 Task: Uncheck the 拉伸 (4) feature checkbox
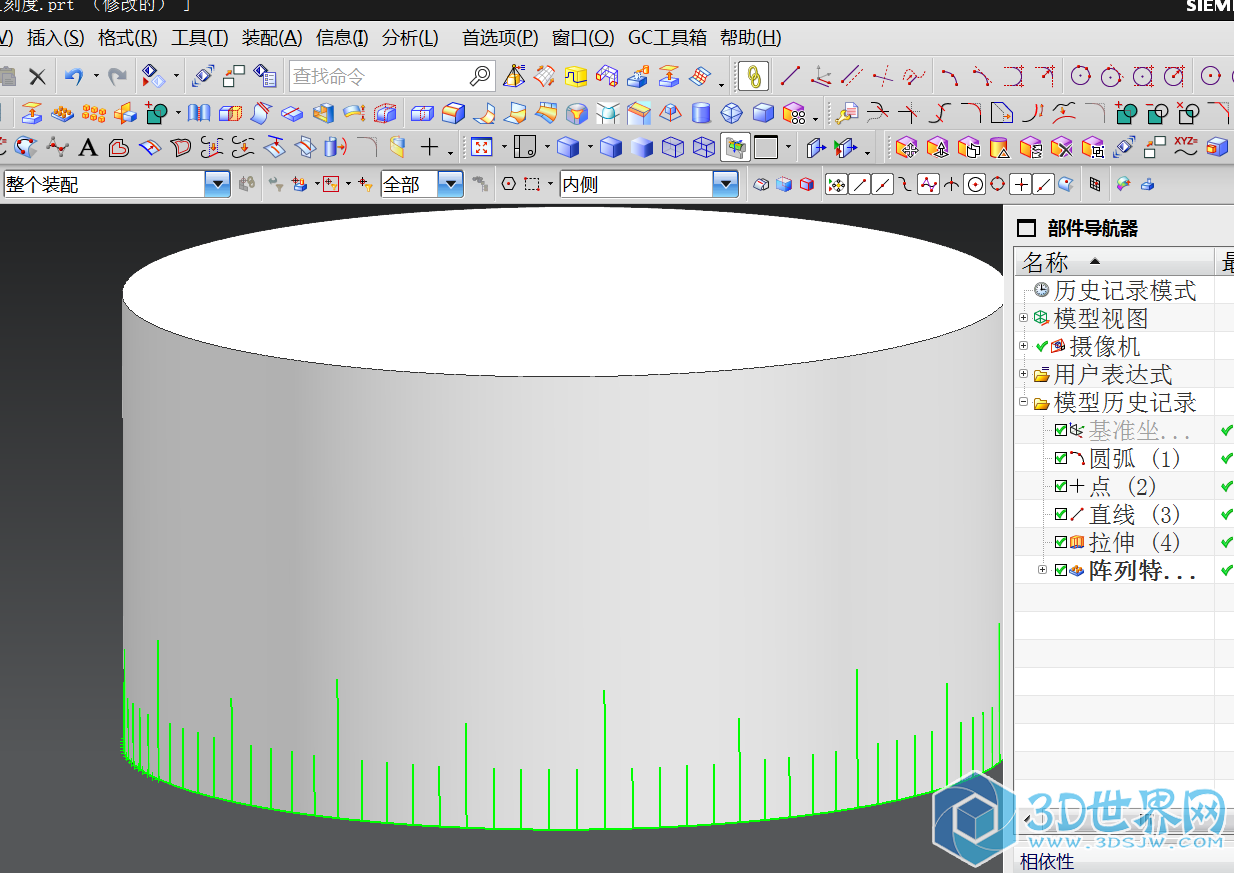coord(1061,542)
